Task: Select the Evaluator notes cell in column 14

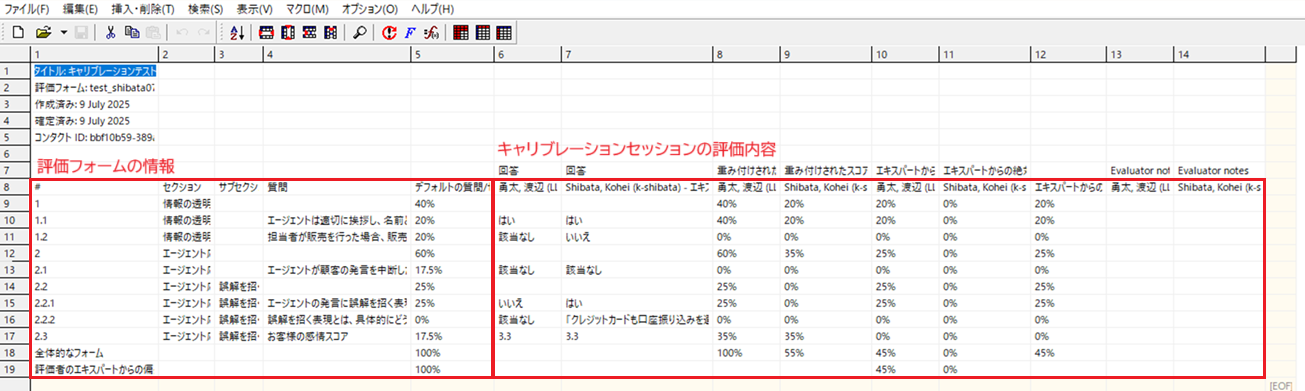Action: pyautogui.click(x=1220, y=170)
